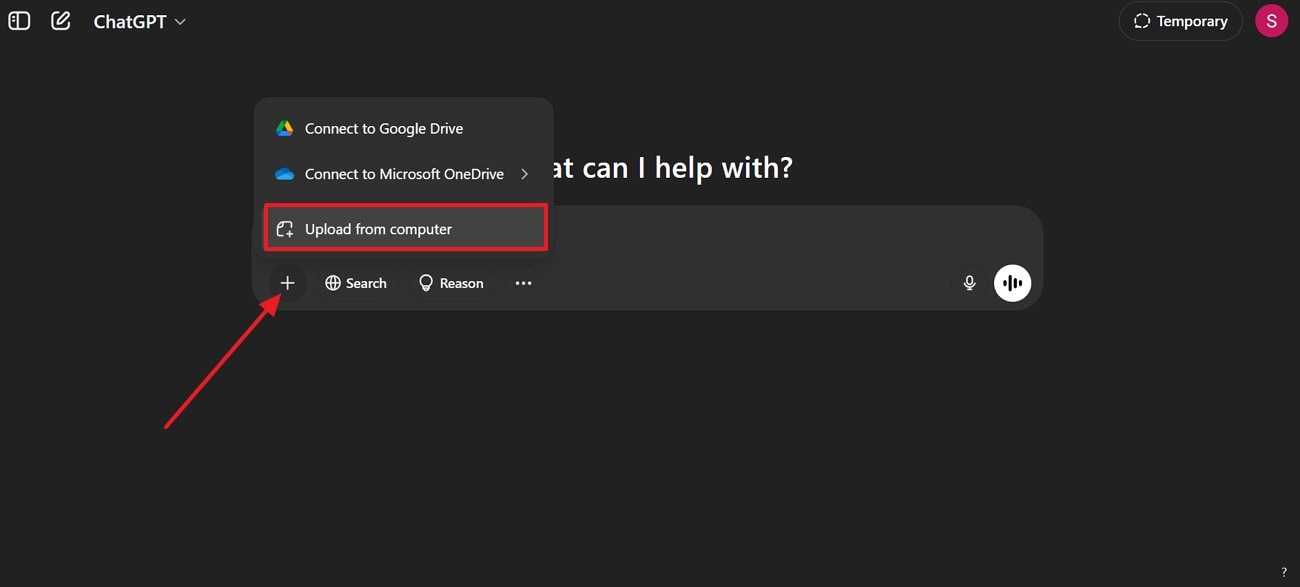This screenshot has height=587, width=1300.
Task: Start advanced voice mode
Action: click(x=1012, y=282)
